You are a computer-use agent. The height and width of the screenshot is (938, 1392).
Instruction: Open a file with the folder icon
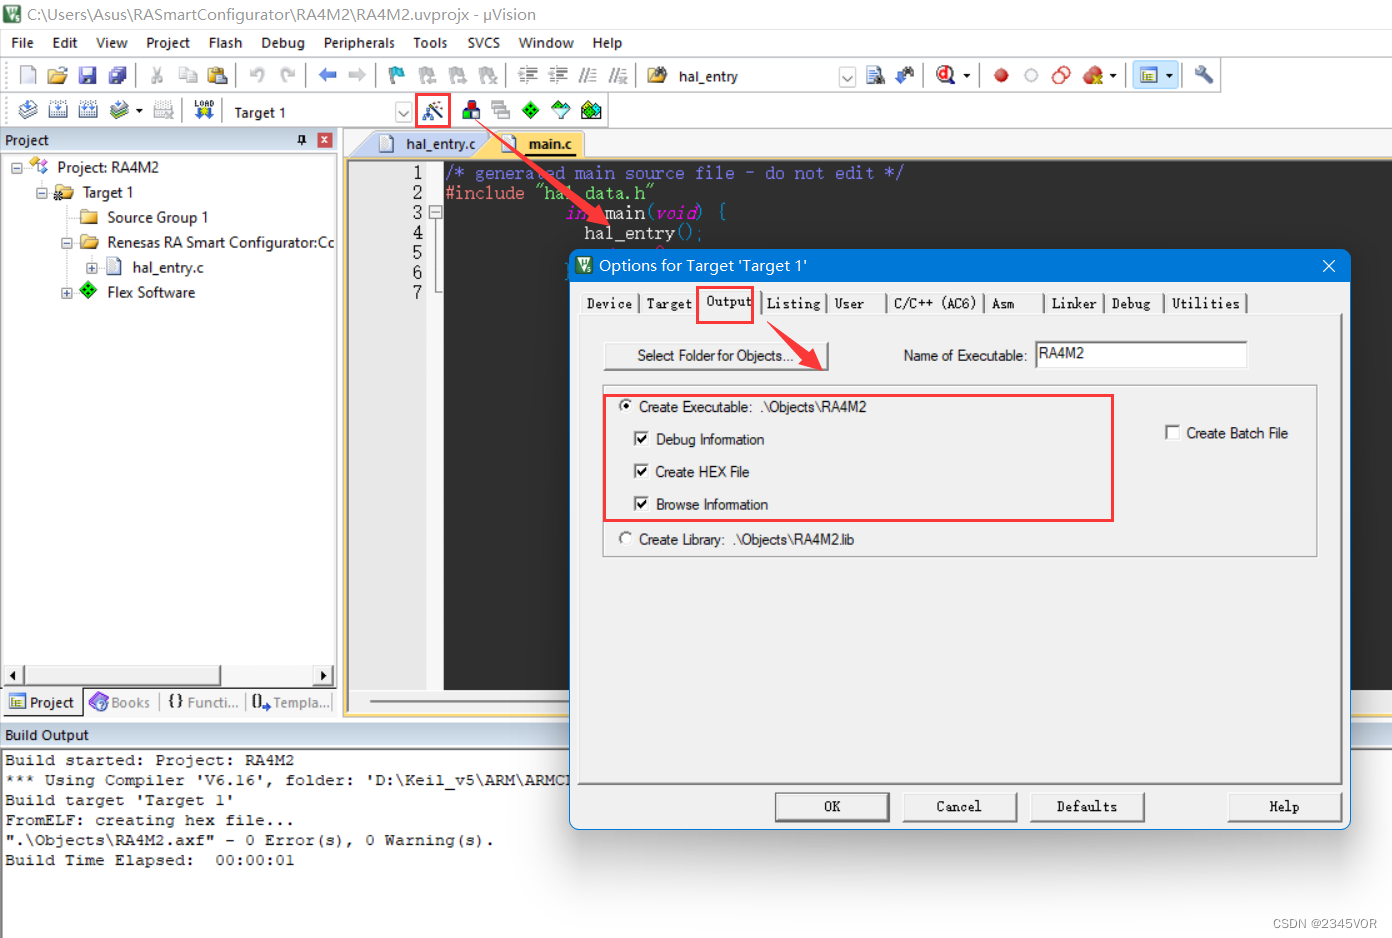[x=57, y=75]
